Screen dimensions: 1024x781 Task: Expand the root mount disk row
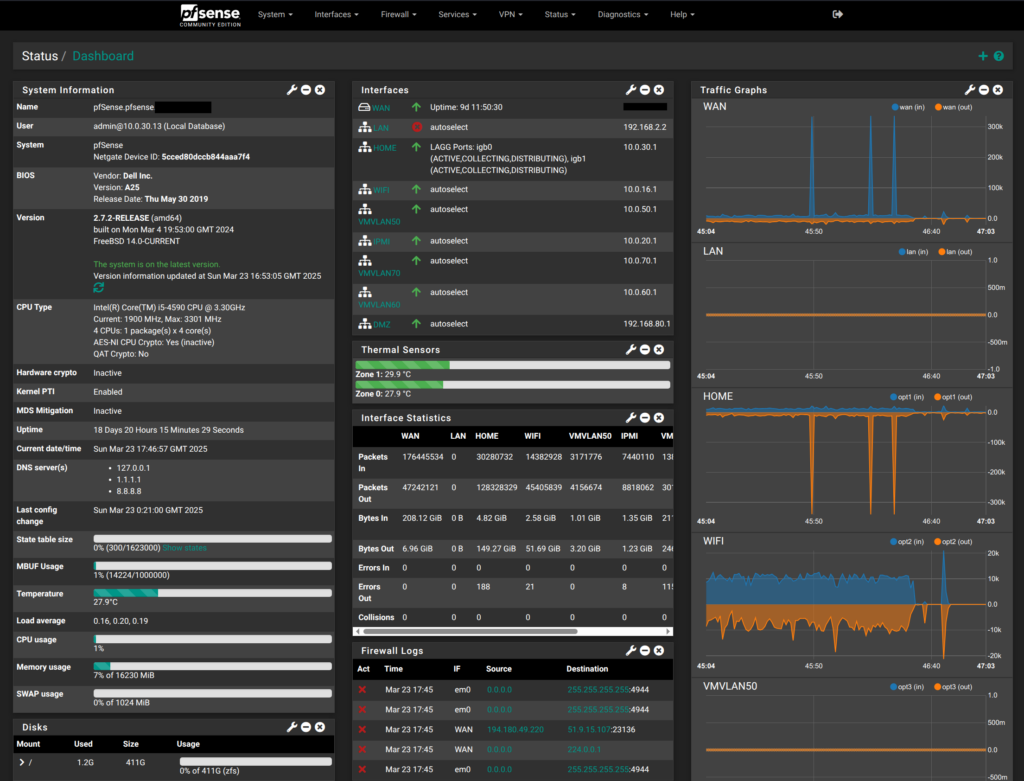[x=21, y=763]
